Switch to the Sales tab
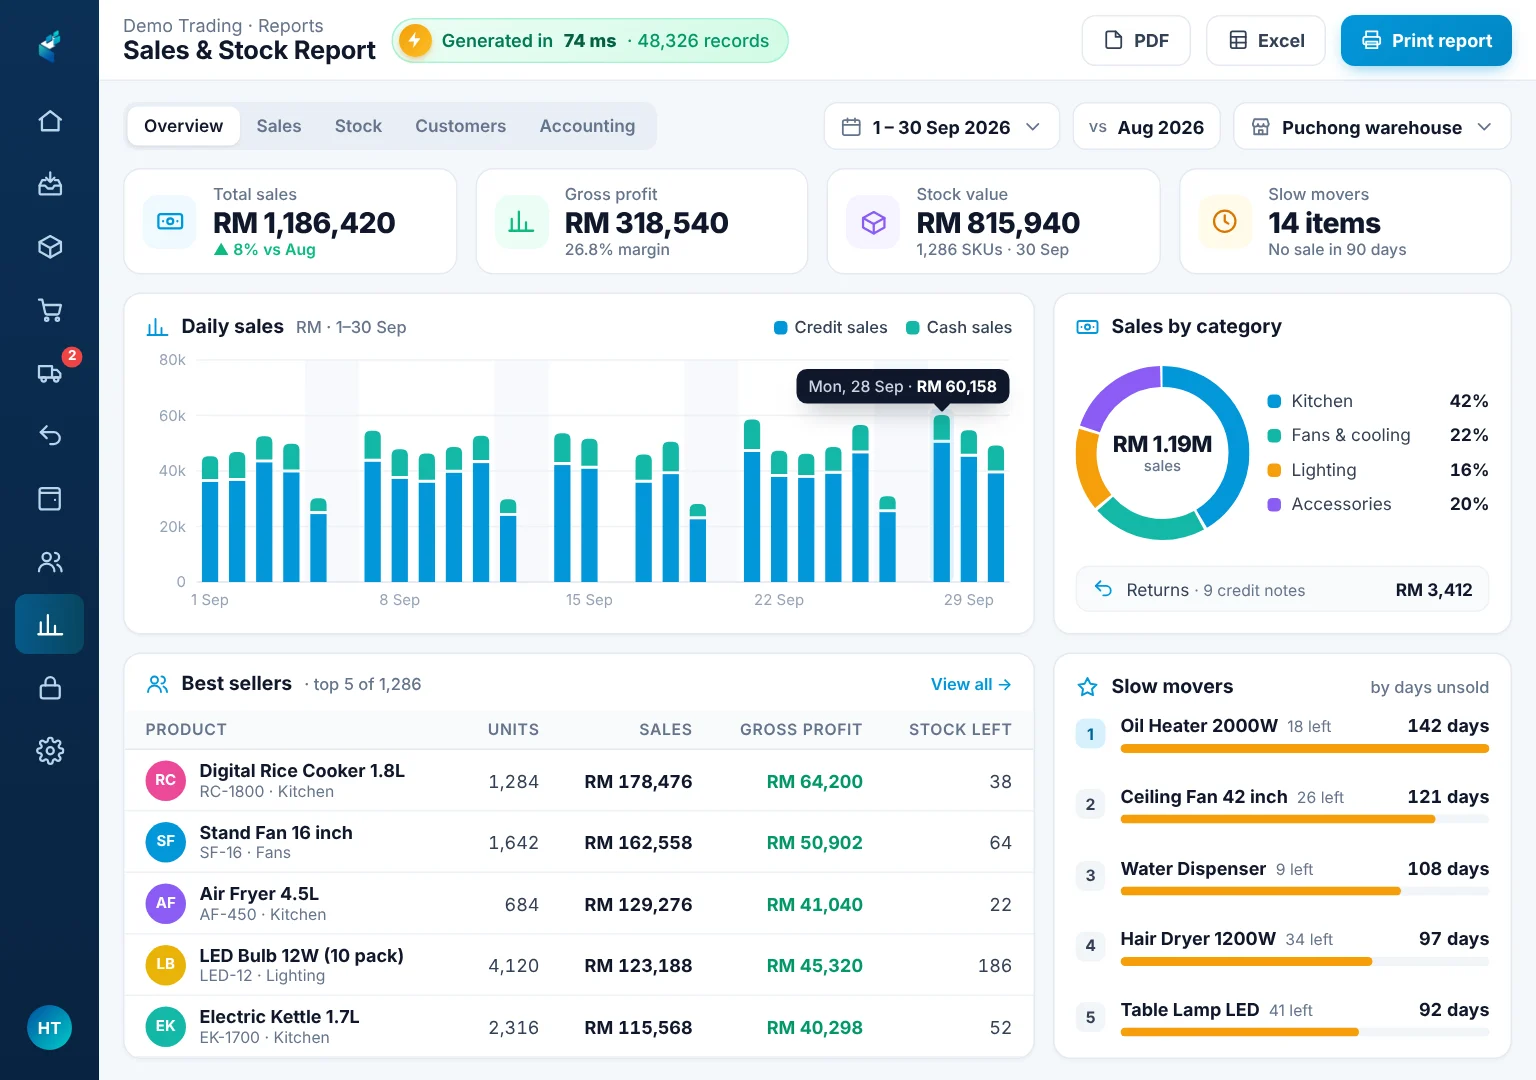Image resolution: width=1536 pixels, height=1080 pixels. pos(279,126)
